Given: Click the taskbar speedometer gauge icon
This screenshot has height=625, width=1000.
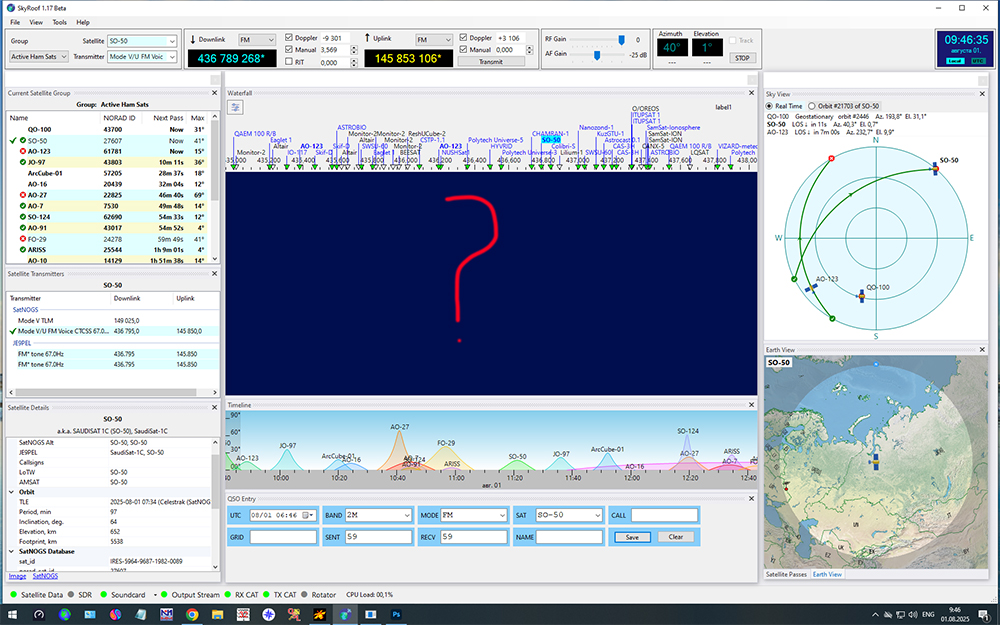Looking at the screenshot, I should tap(38, 615).
